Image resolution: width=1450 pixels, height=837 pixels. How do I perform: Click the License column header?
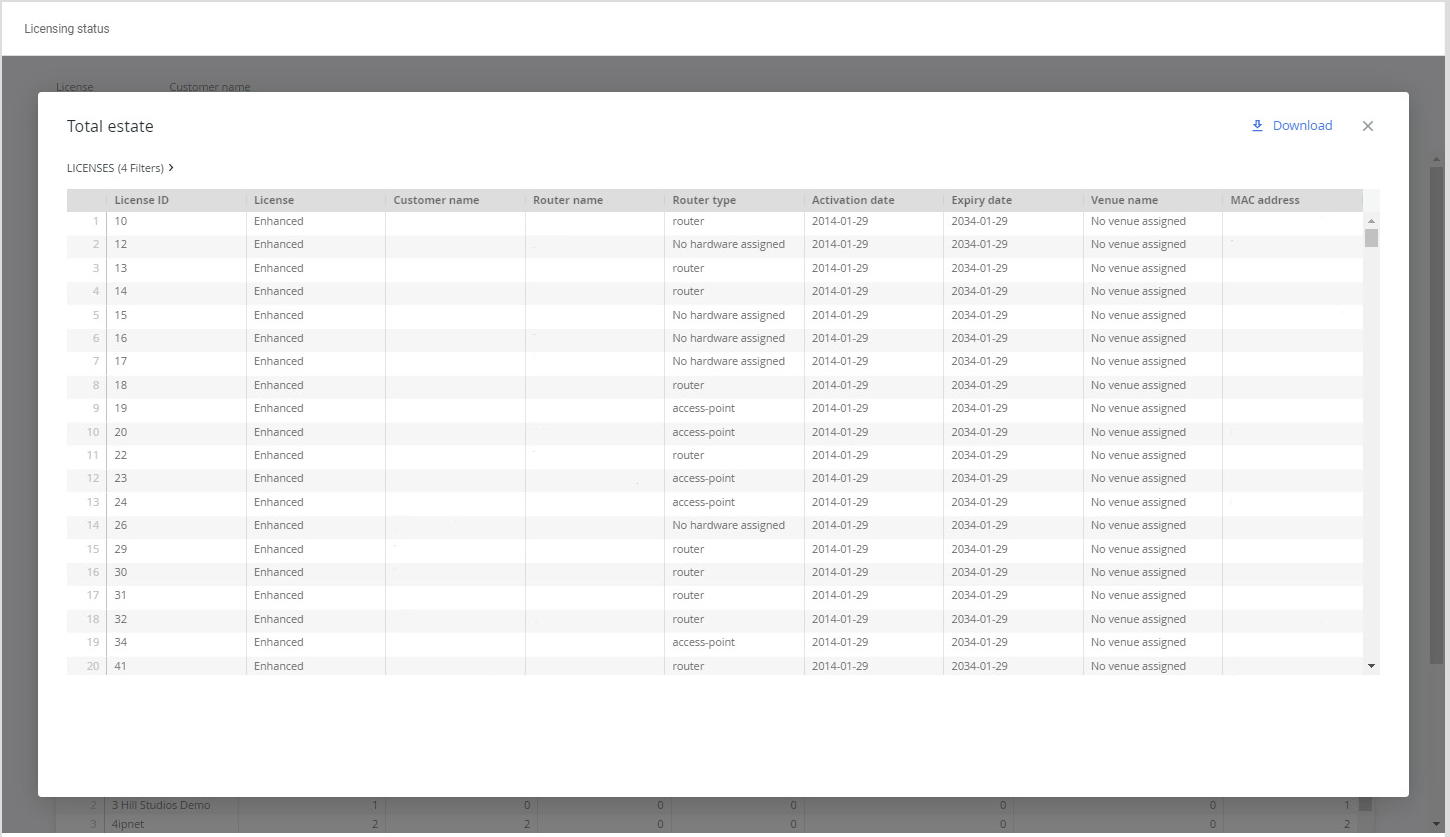click(274, 200)
